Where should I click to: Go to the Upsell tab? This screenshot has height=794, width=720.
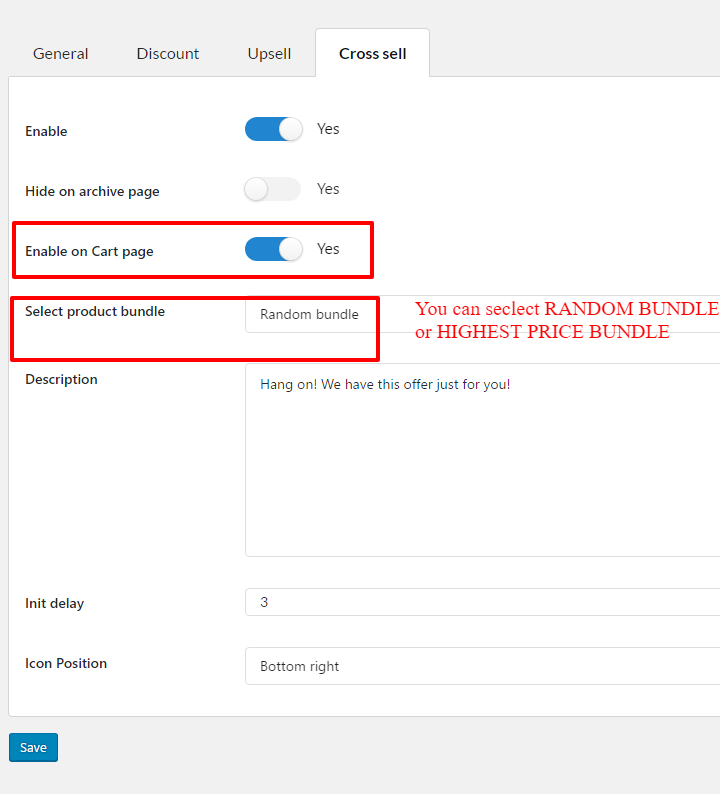click(269, 54)
